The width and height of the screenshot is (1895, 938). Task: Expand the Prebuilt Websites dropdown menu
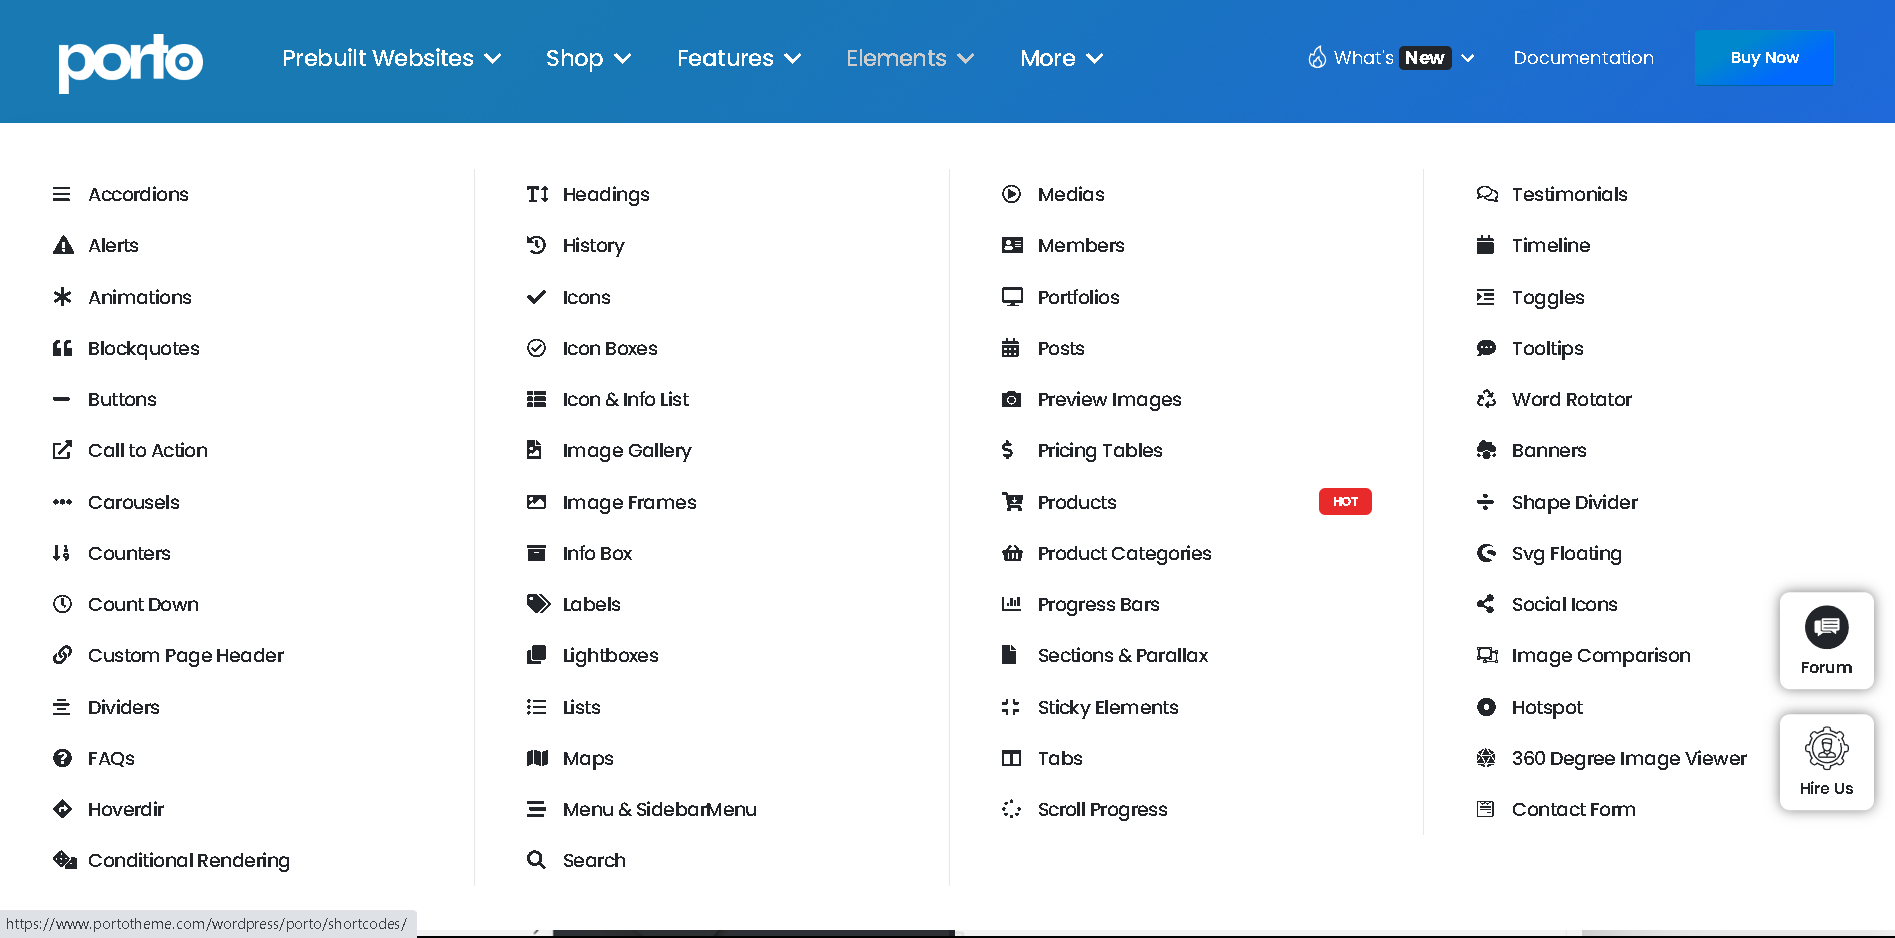[391, 58]
